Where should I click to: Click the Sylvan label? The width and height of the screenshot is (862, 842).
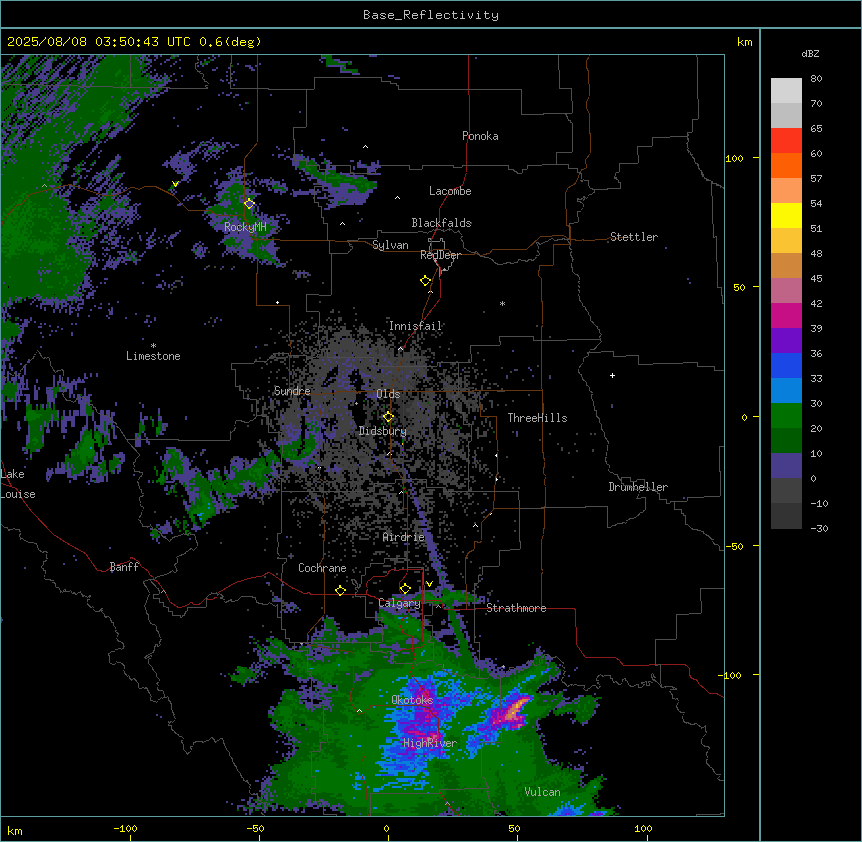[390, 245]
